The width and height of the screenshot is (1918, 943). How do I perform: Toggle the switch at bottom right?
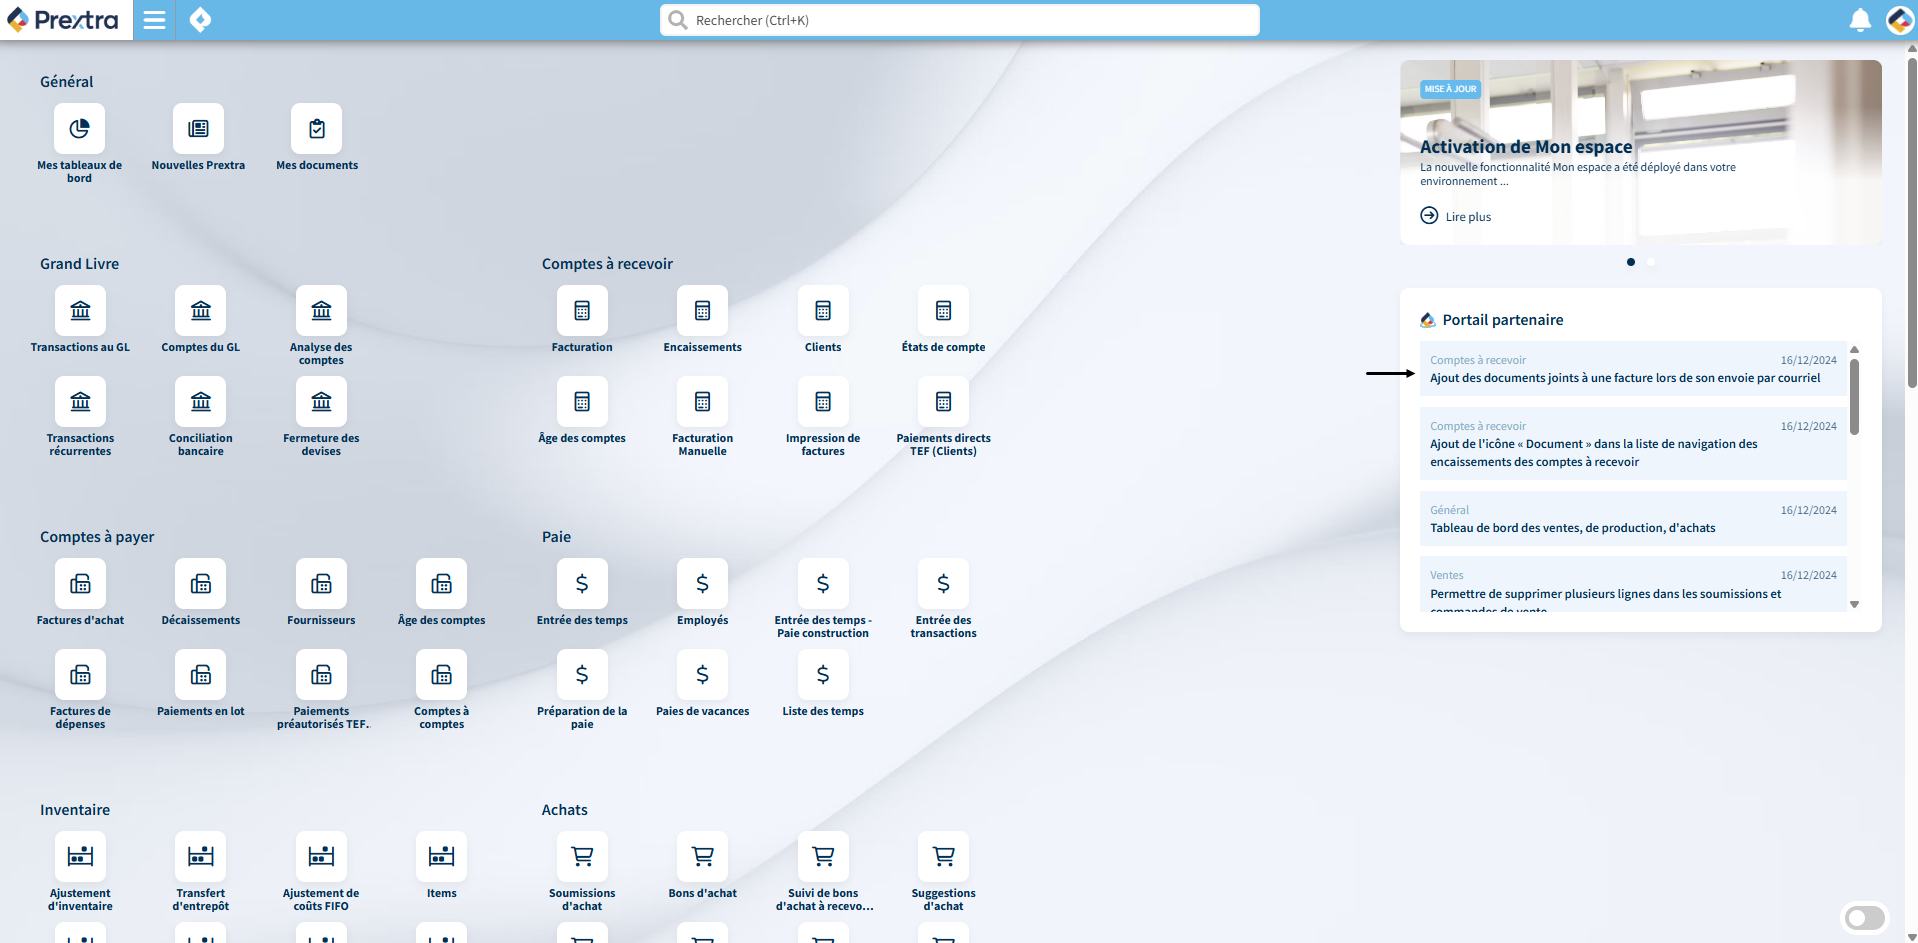click(x=1864, y=918)
